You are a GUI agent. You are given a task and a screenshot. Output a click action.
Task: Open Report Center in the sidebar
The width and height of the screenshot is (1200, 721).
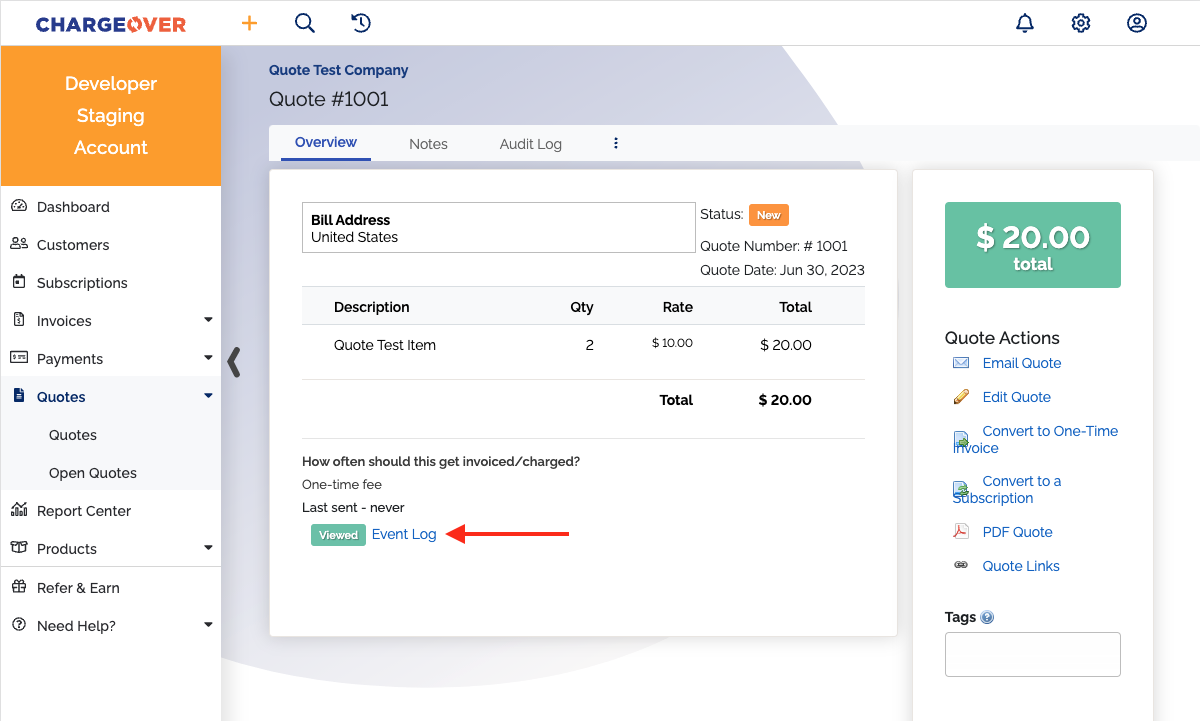click(x=84, y=511)
